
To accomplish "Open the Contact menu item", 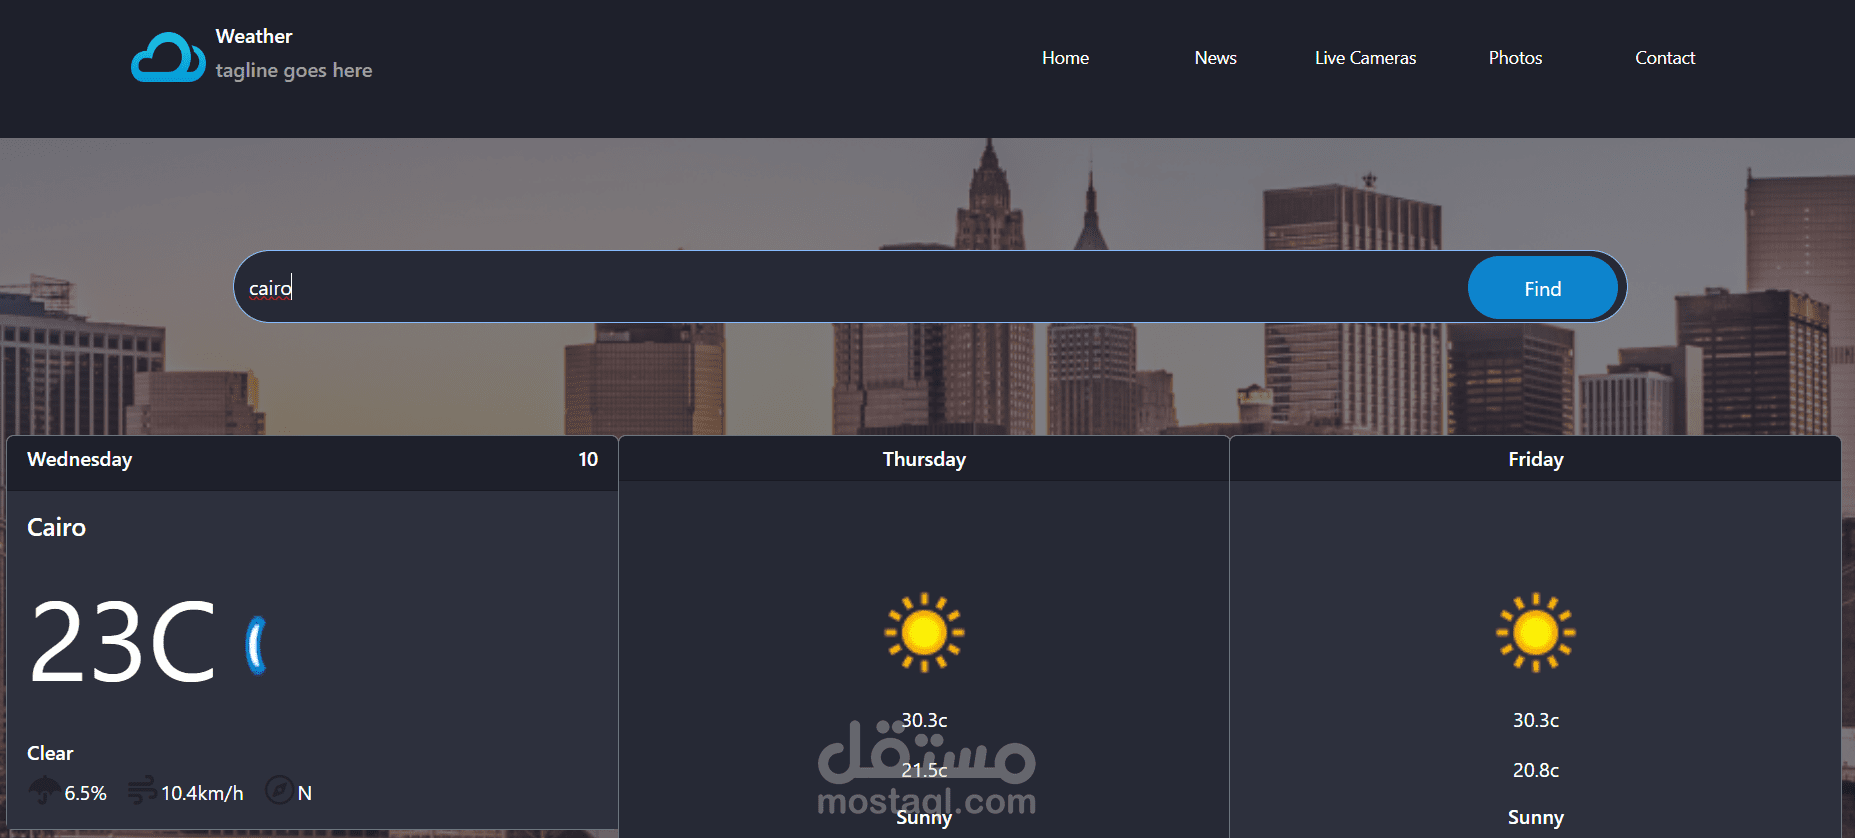I will click(1665, 58).
